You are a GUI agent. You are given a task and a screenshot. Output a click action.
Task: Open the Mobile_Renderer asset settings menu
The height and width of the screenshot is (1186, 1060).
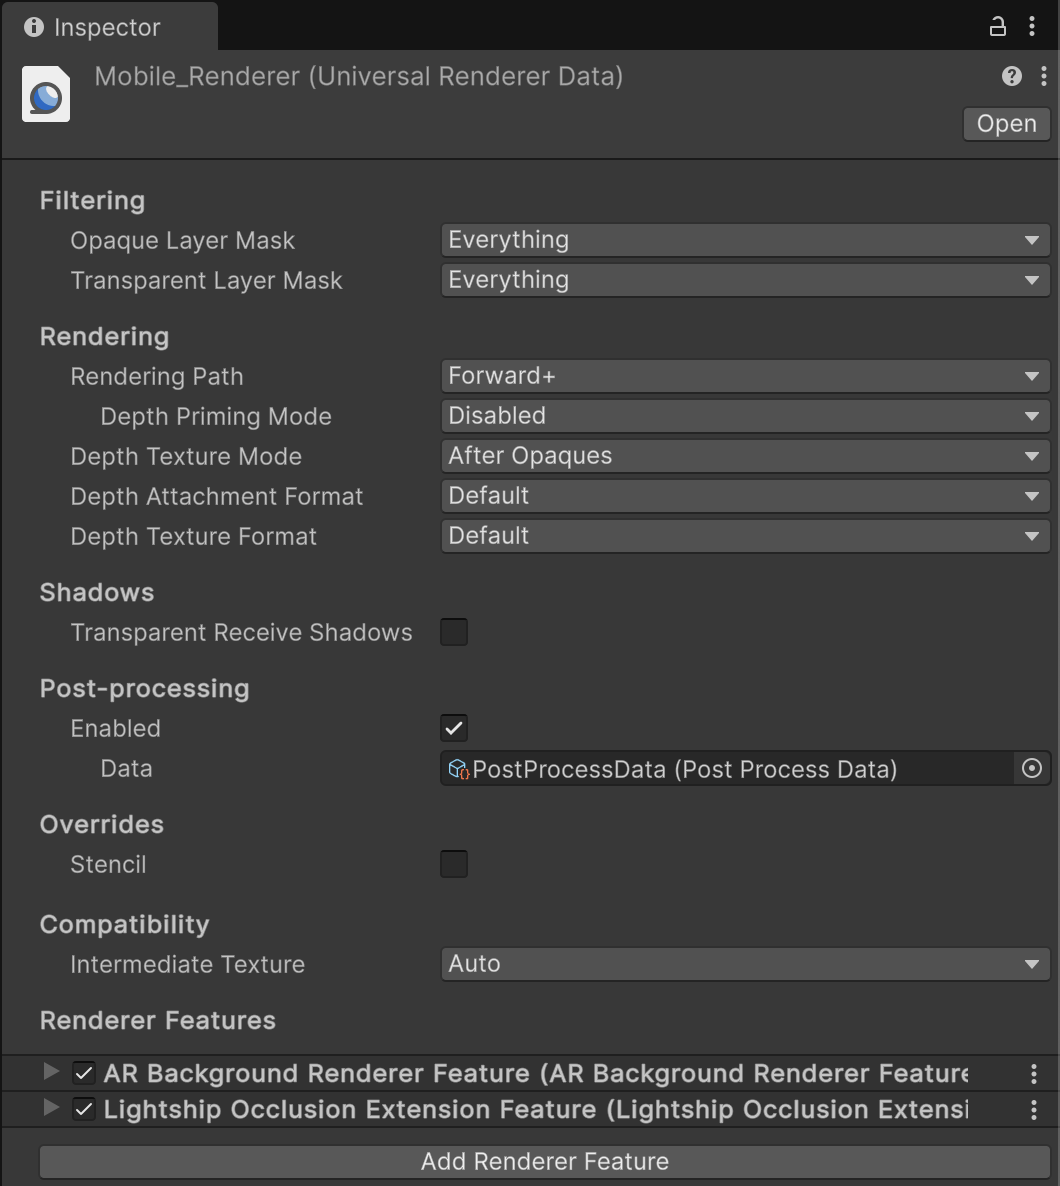1043,76
